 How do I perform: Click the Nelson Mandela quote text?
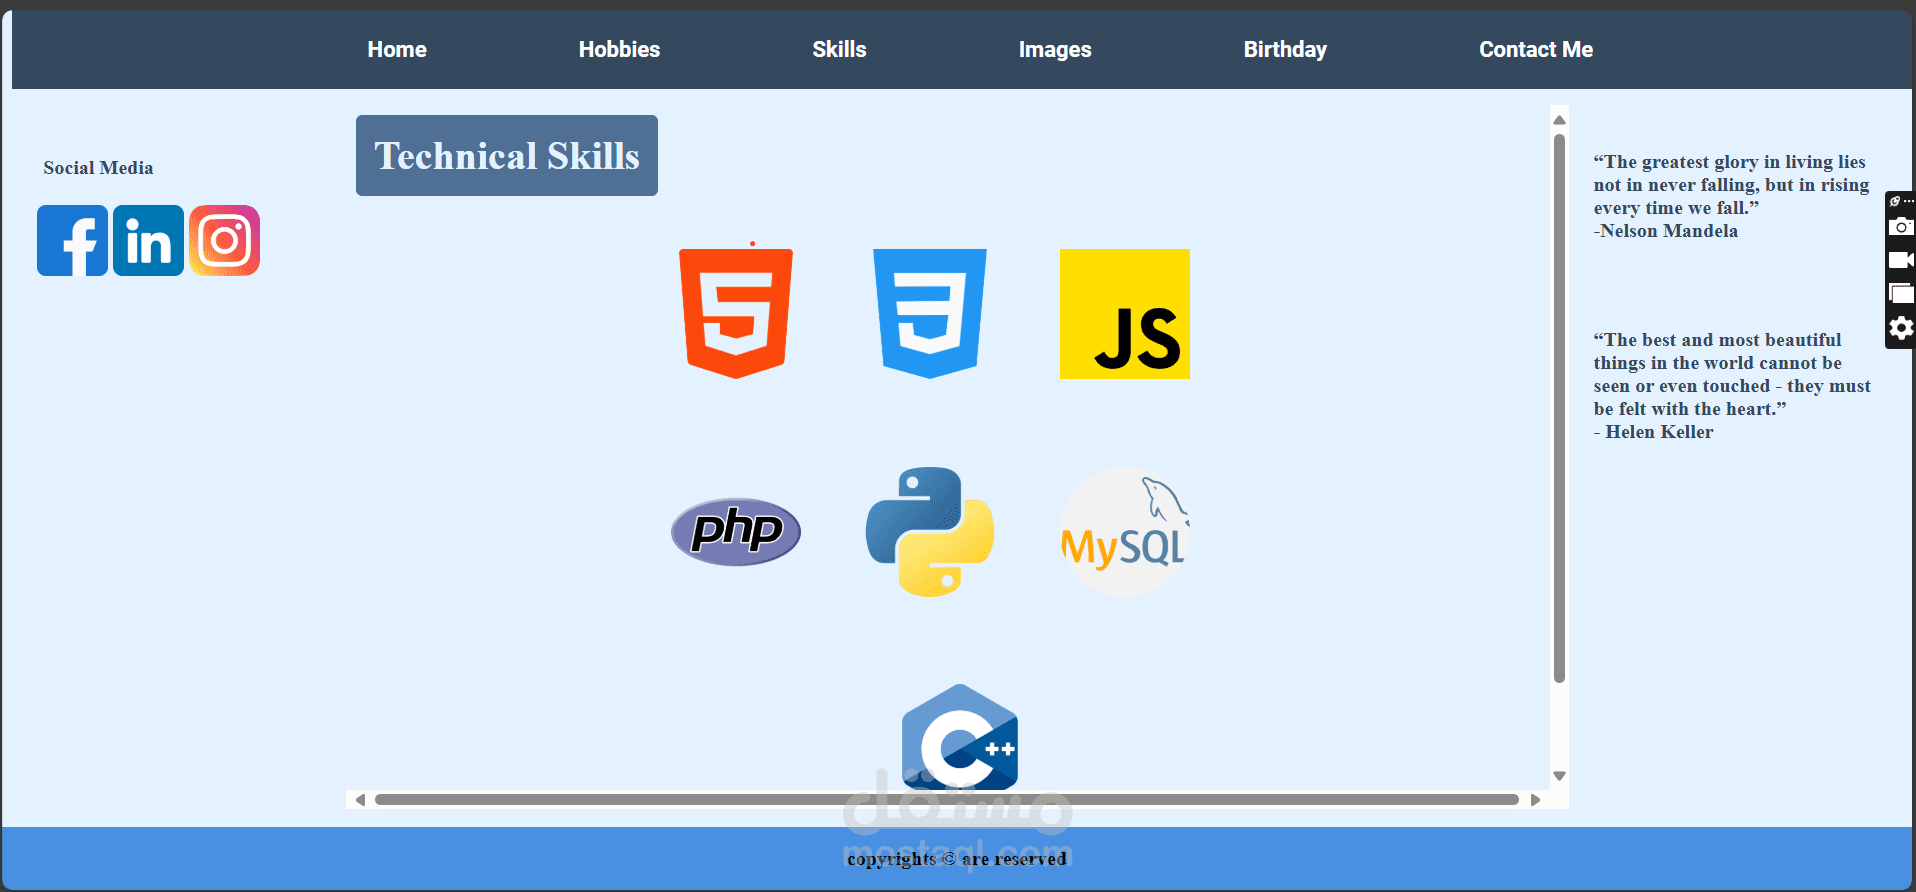coord(1731,196)
